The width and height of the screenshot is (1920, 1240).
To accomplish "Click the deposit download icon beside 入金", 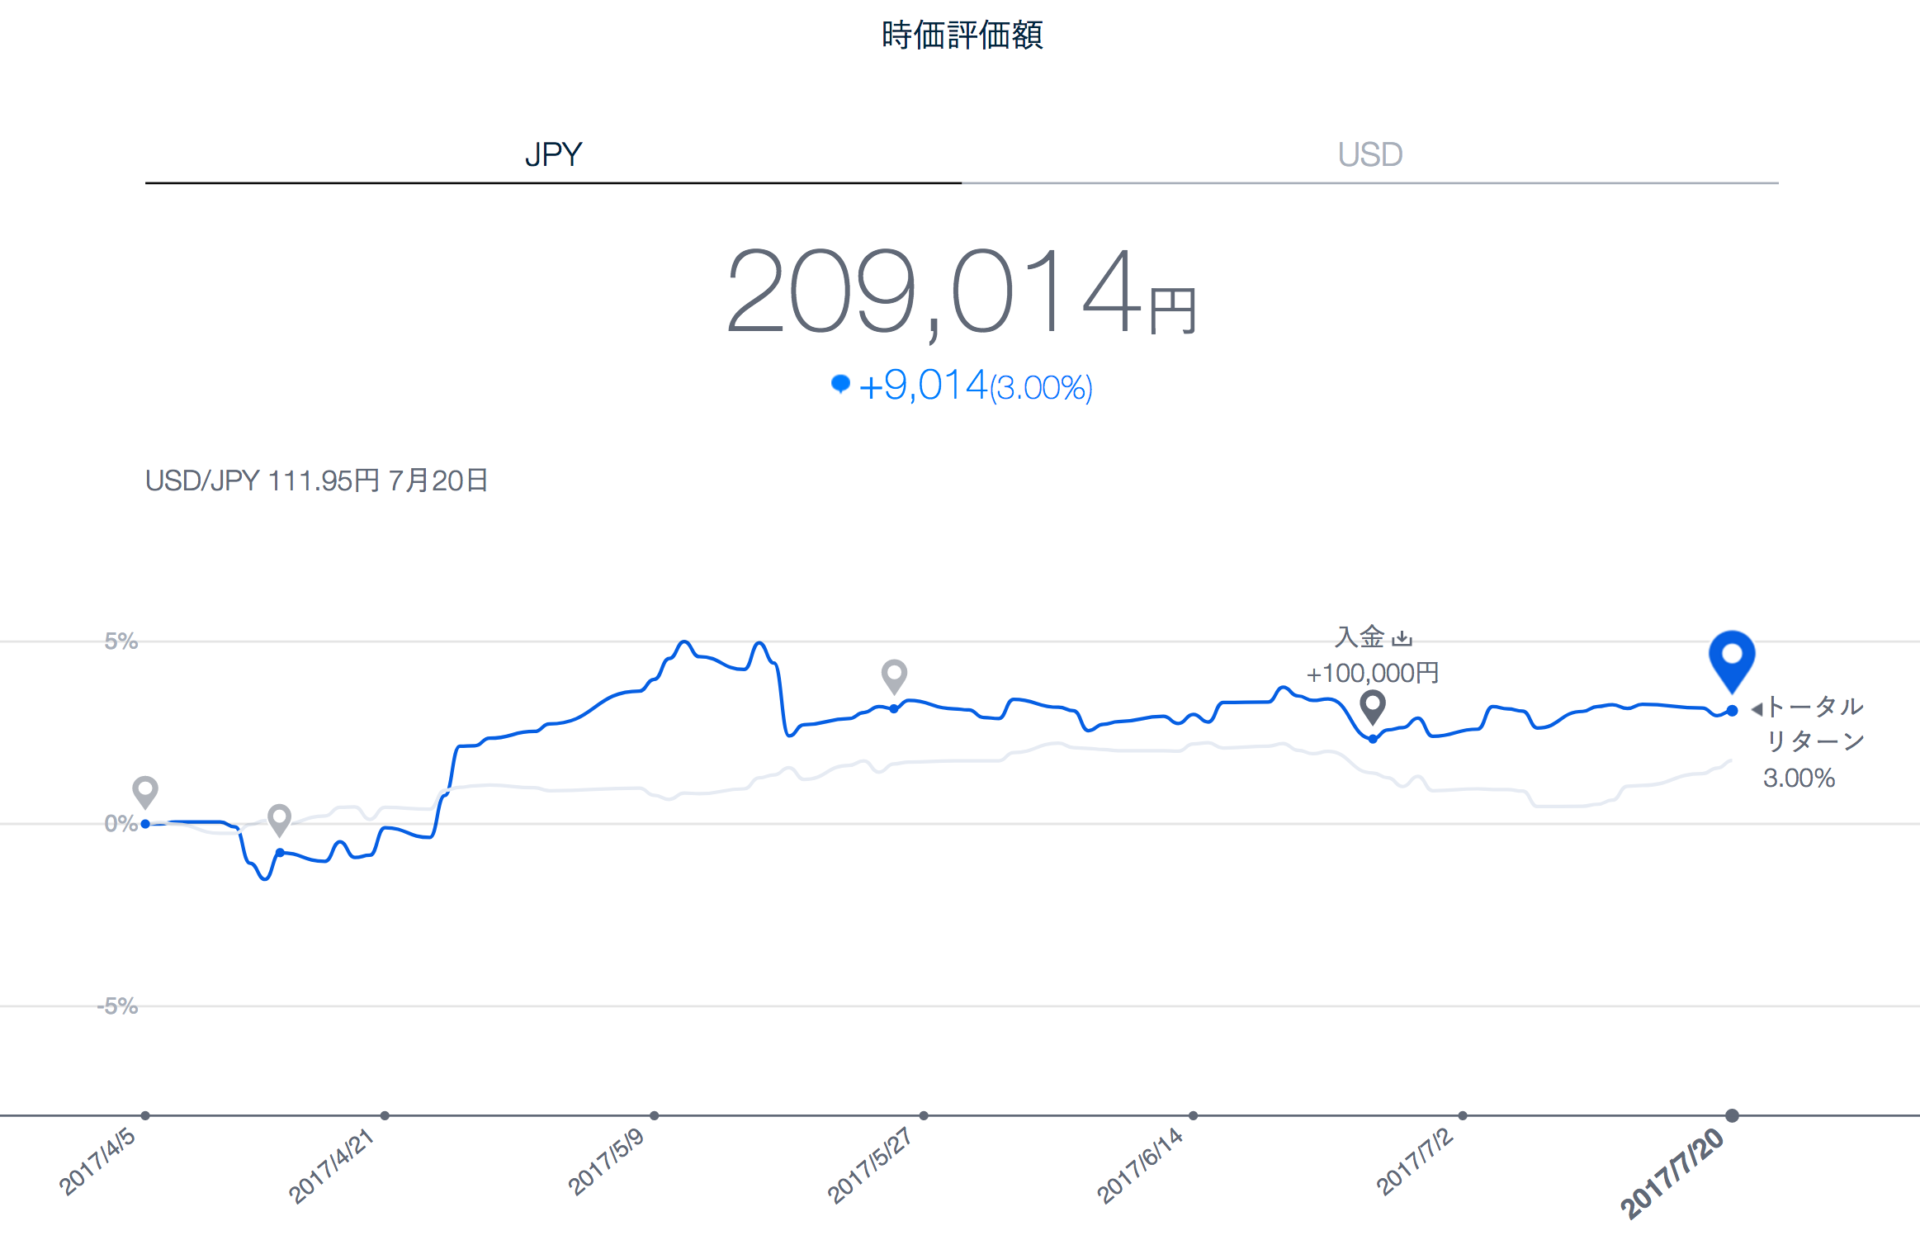I will [x=1402, y=637].
